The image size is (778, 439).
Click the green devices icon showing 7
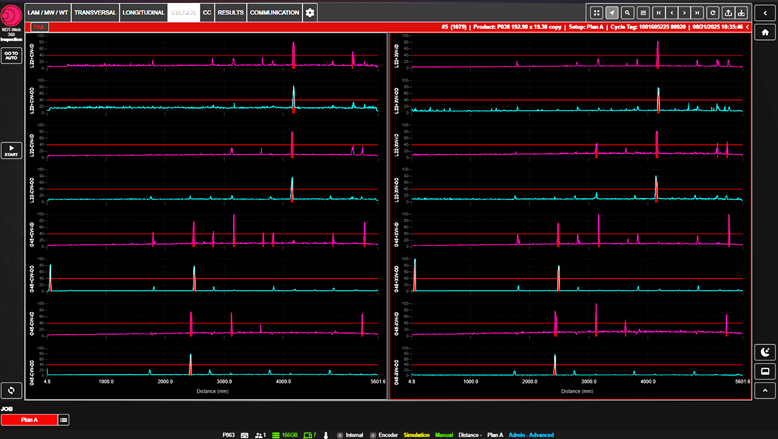pos(310,435)
